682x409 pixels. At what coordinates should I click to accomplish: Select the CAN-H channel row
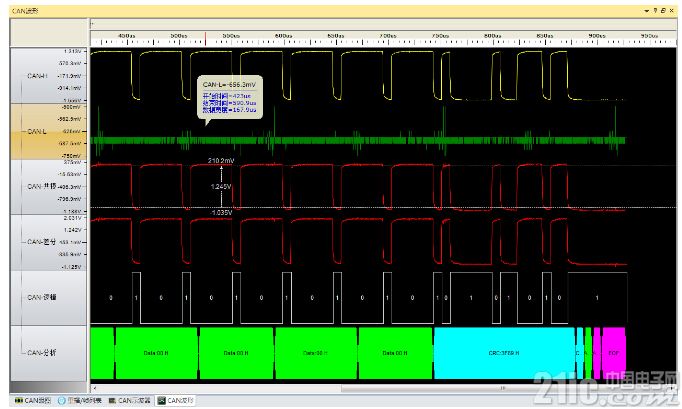click(49, 75)
